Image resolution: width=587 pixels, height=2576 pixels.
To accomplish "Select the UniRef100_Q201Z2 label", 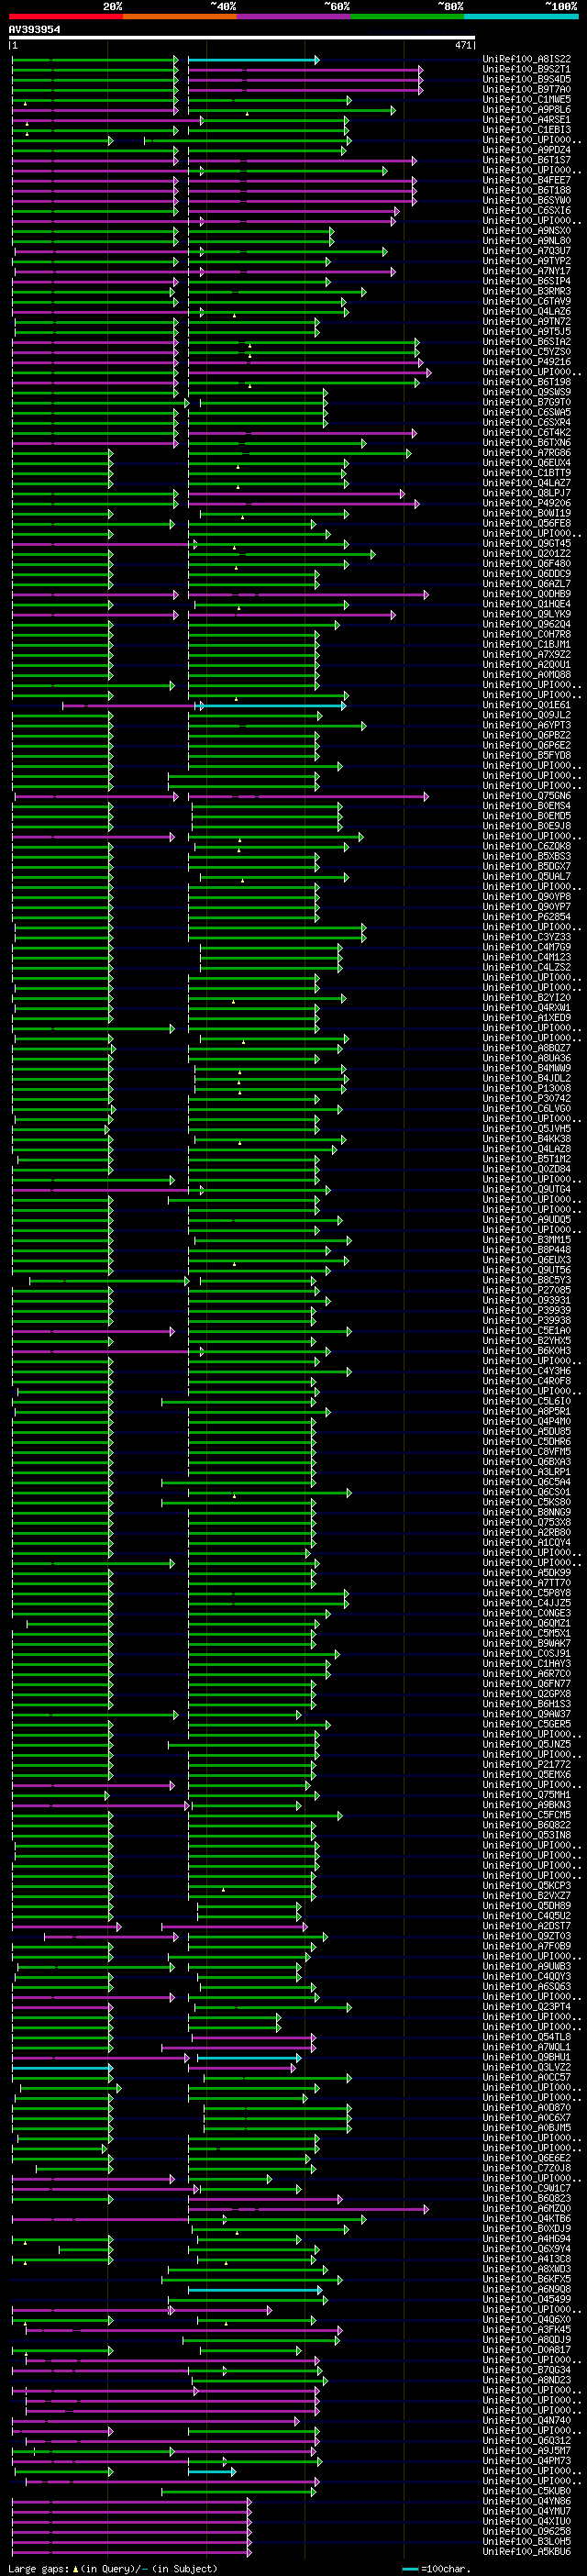I will tap(527, 553).
